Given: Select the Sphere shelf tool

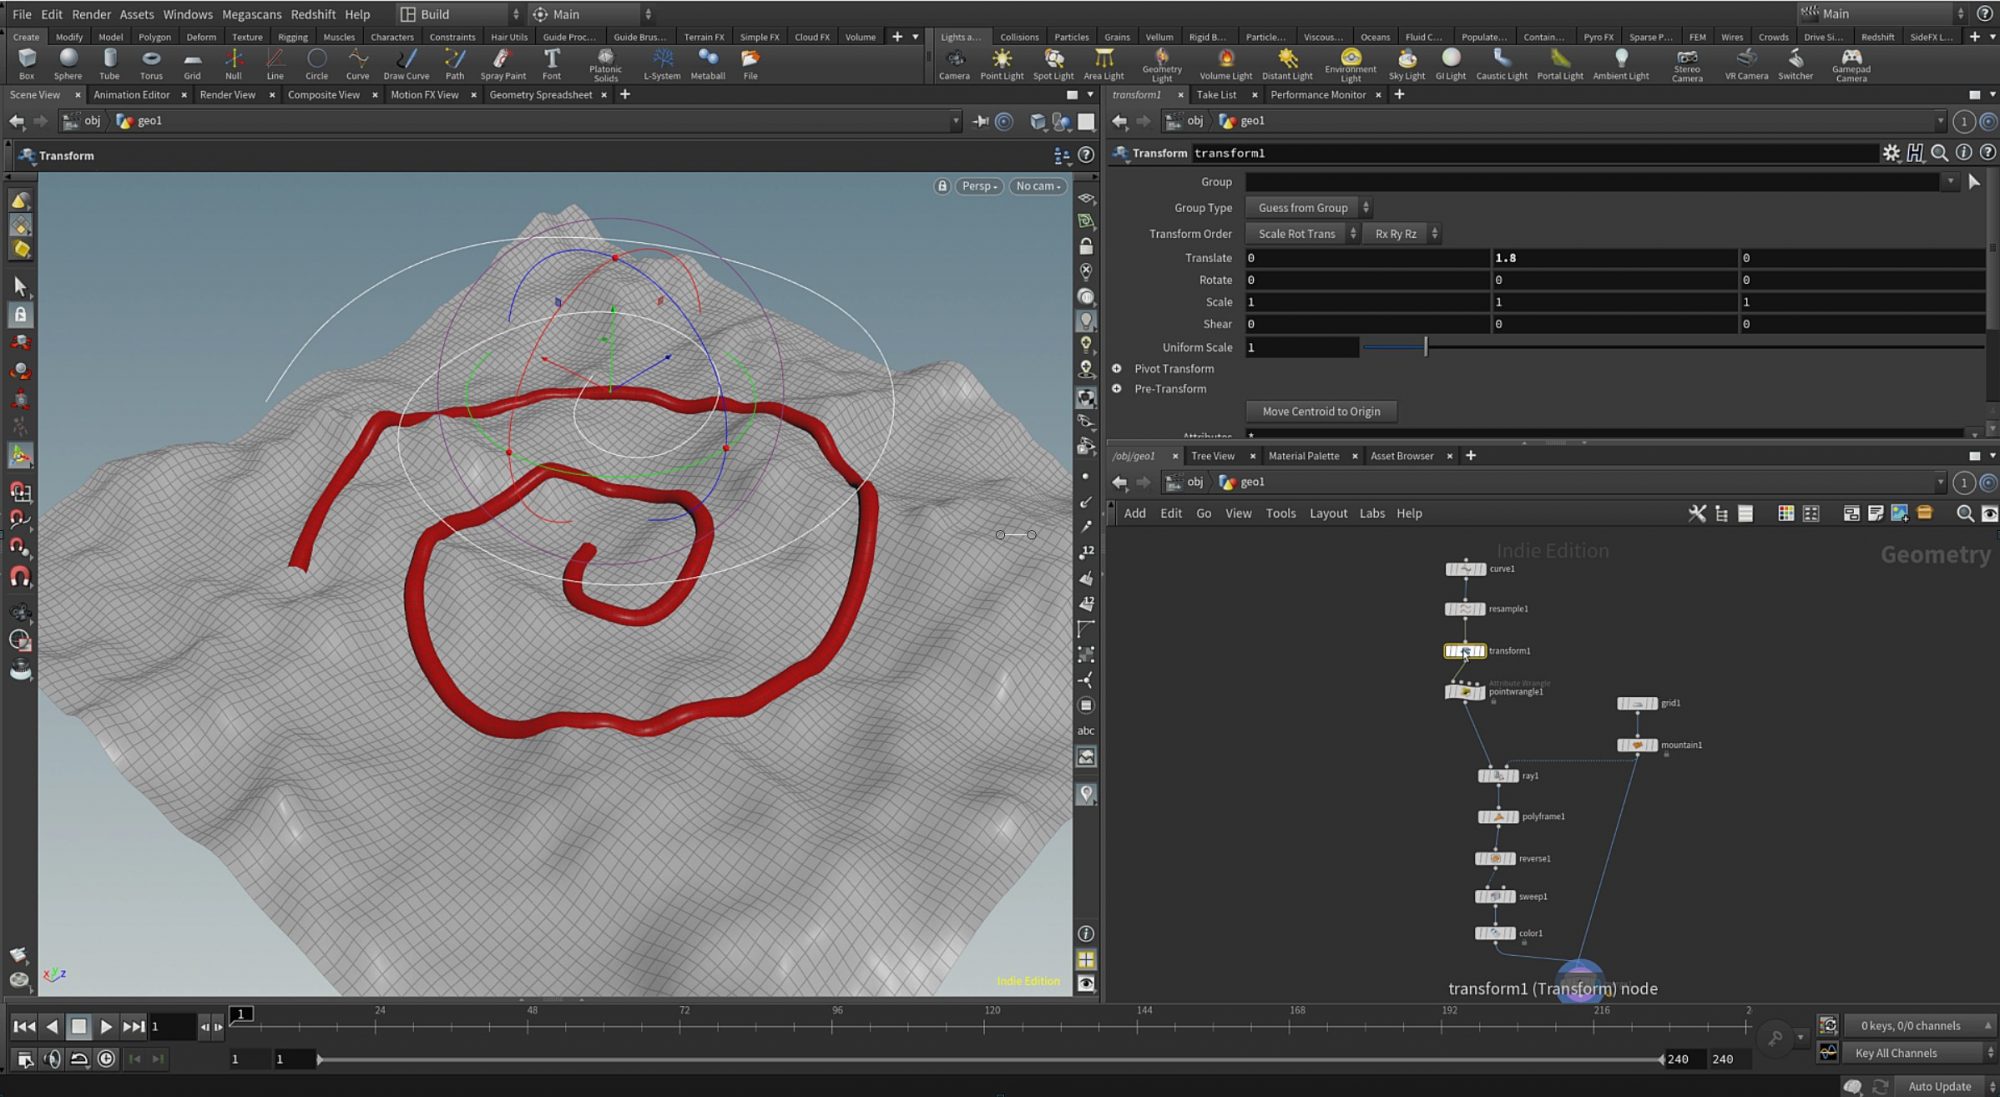Looking at the screenshot, I should tap(68, 64).
